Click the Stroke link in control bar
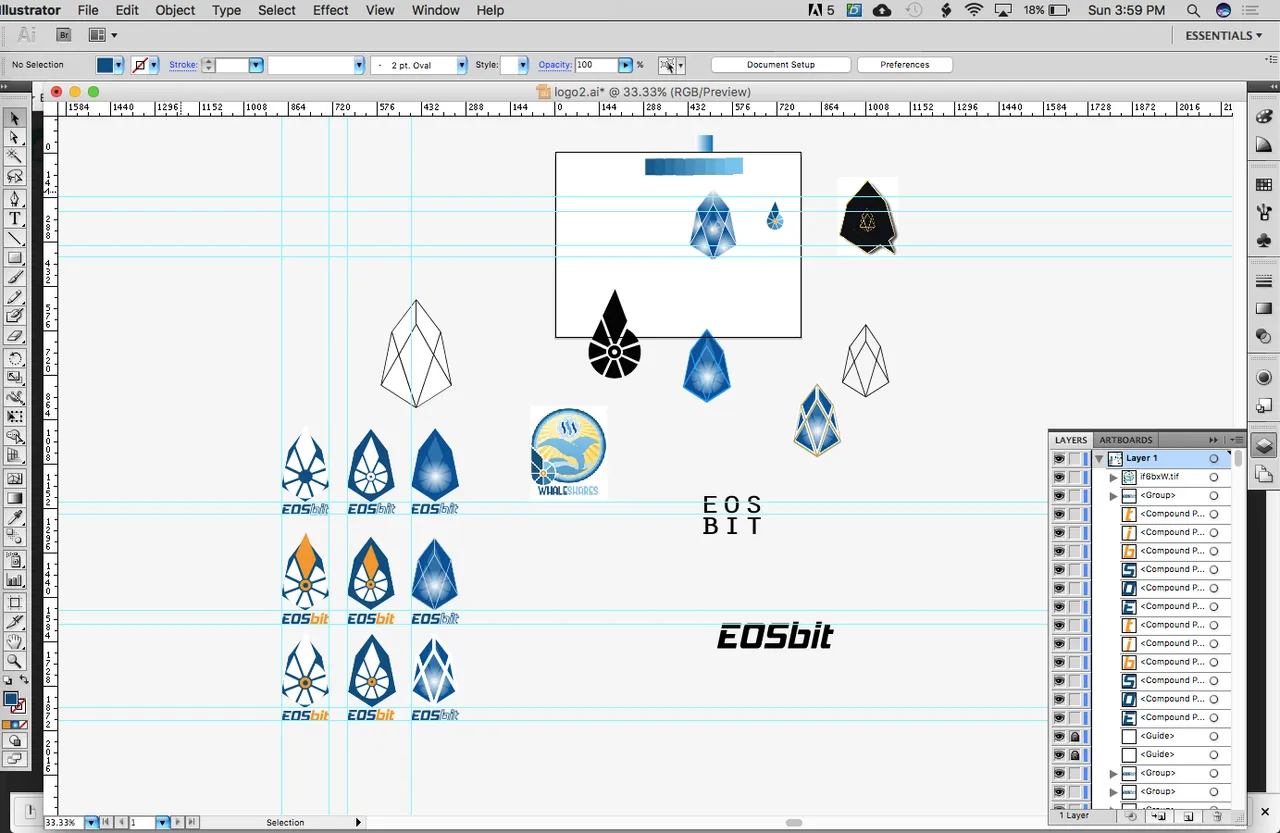The image size is (1280, 833). pos(183,65)
